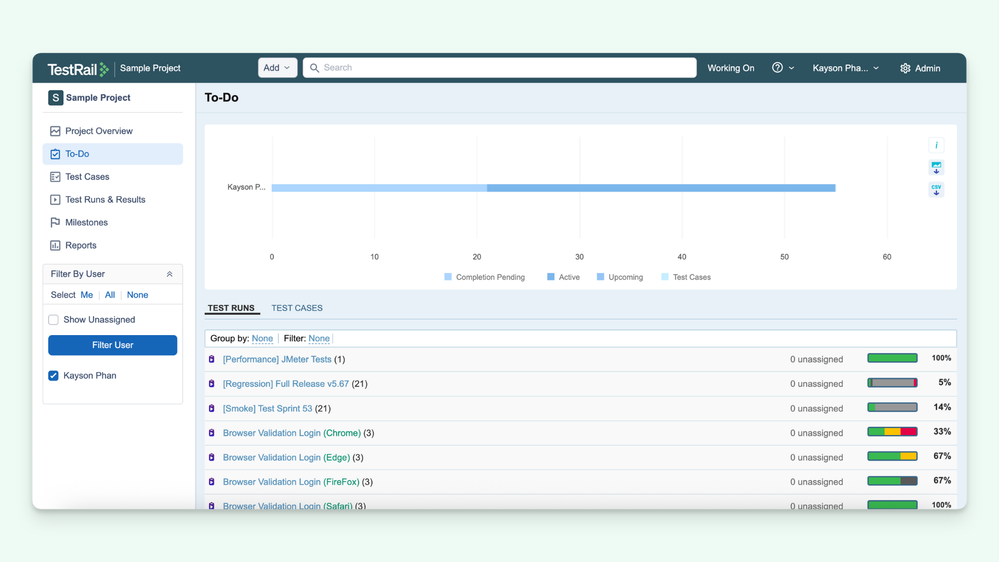Click the Reports bar chart icon
Viewport: 999px width, 562px height.
coord(55,245)
